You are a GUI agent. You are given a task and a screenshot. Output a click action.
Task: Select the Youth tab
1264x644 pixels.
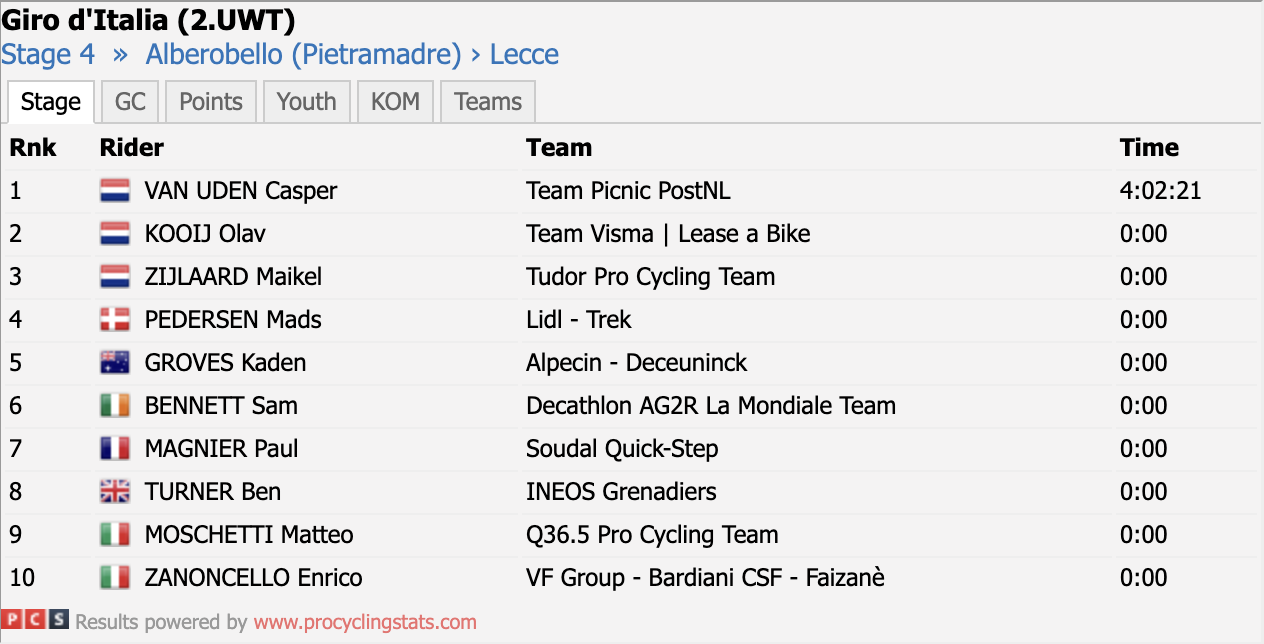307,102
